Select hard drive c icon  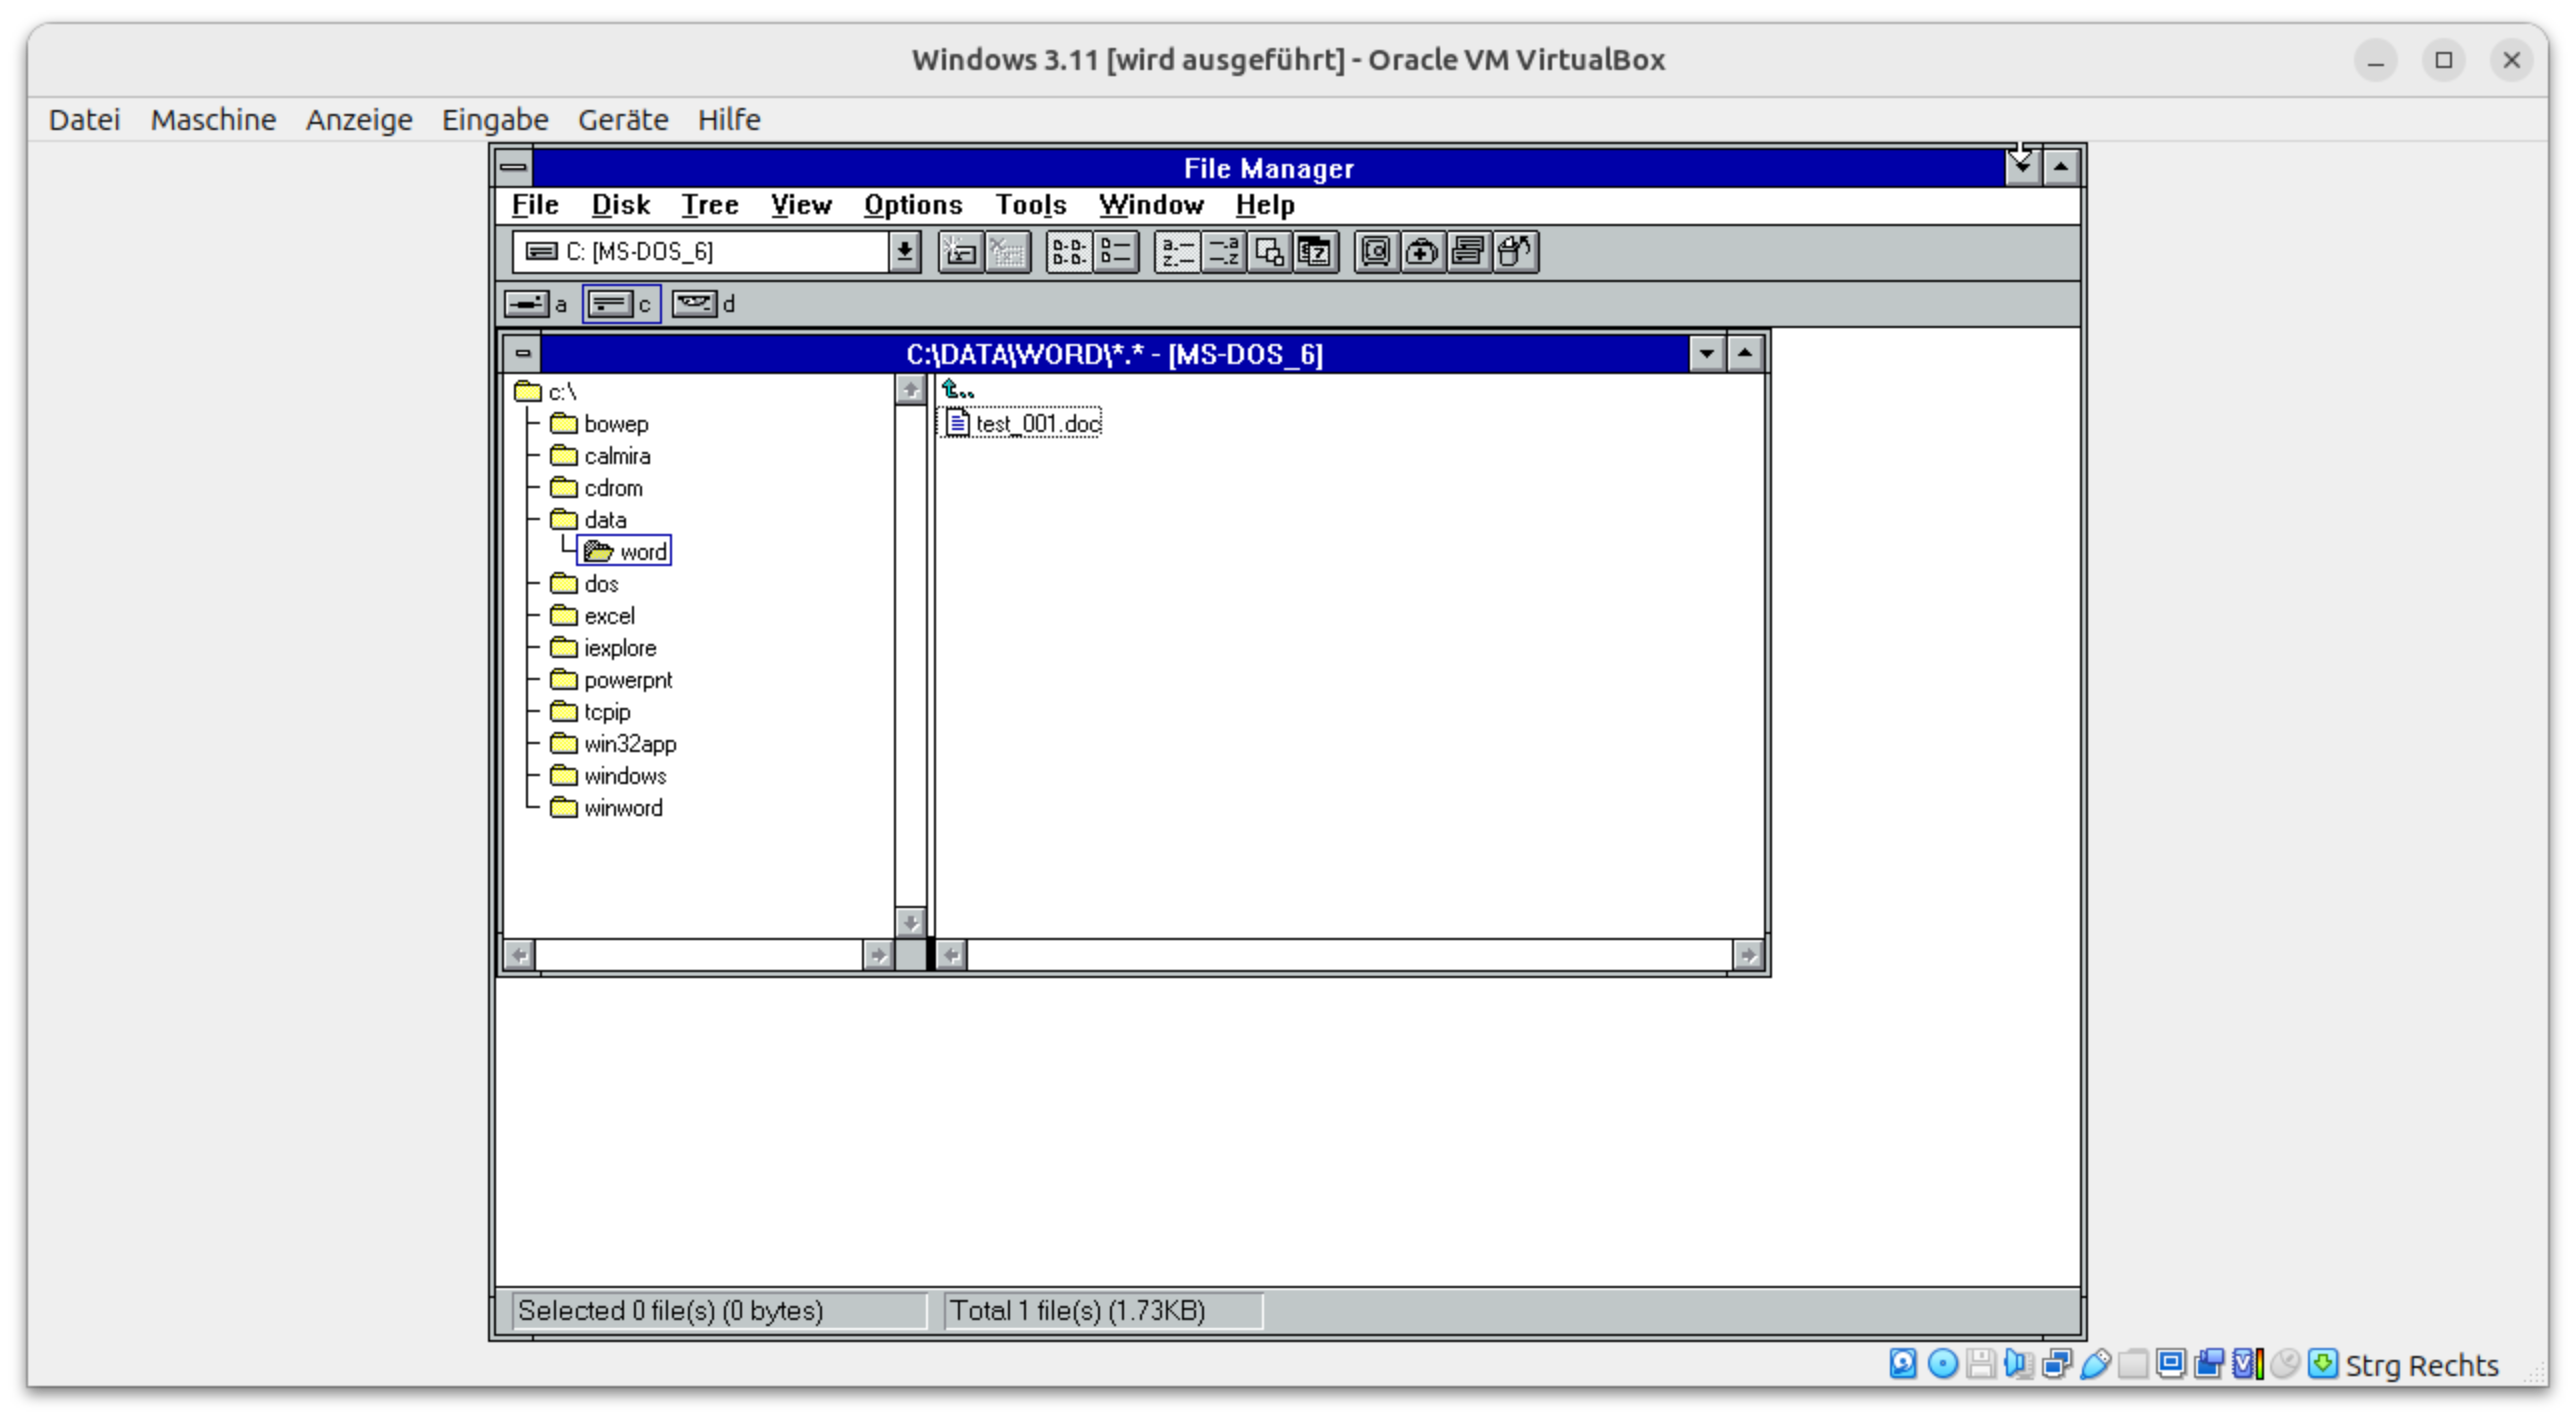click(609, 304)
